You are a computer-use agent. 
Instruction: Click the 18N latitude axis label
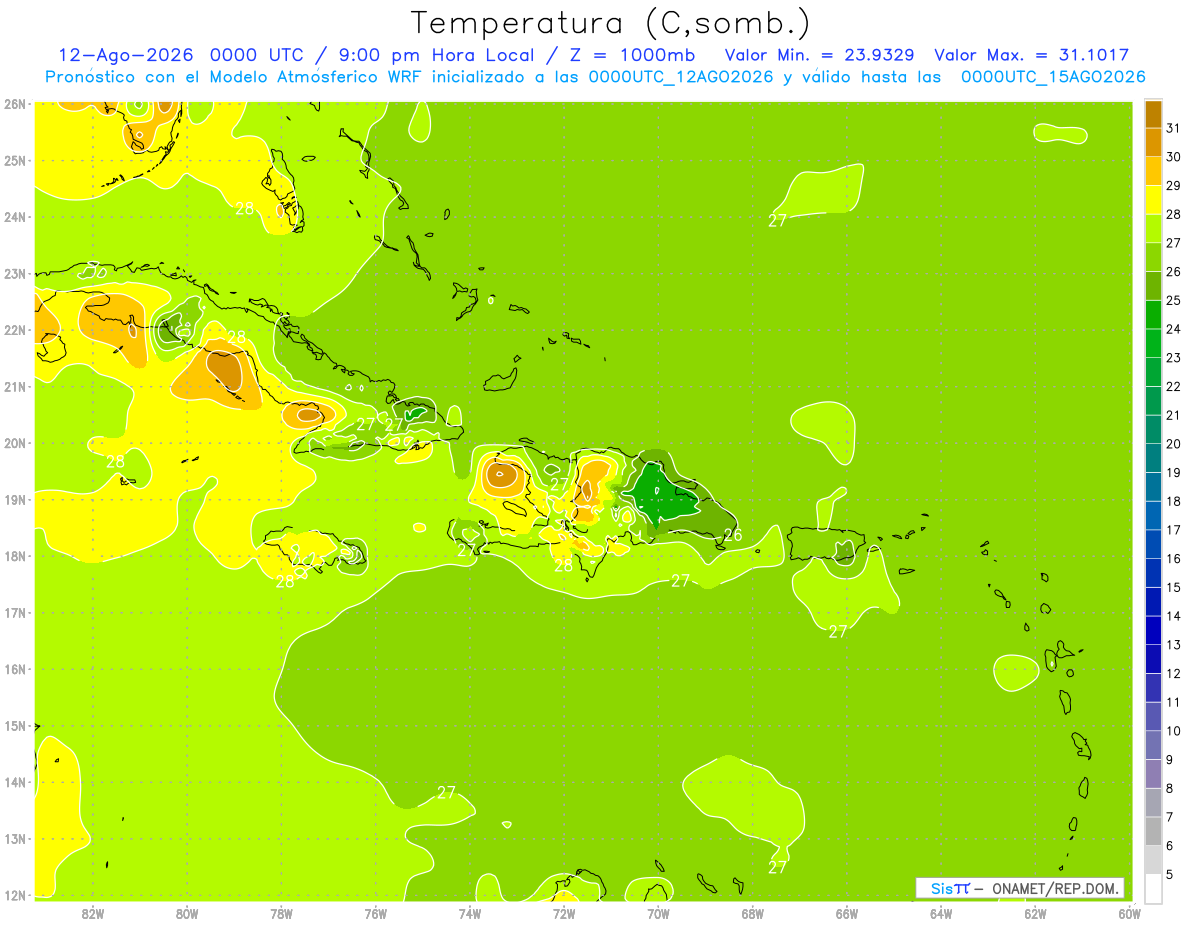click(x=14, y=556)
